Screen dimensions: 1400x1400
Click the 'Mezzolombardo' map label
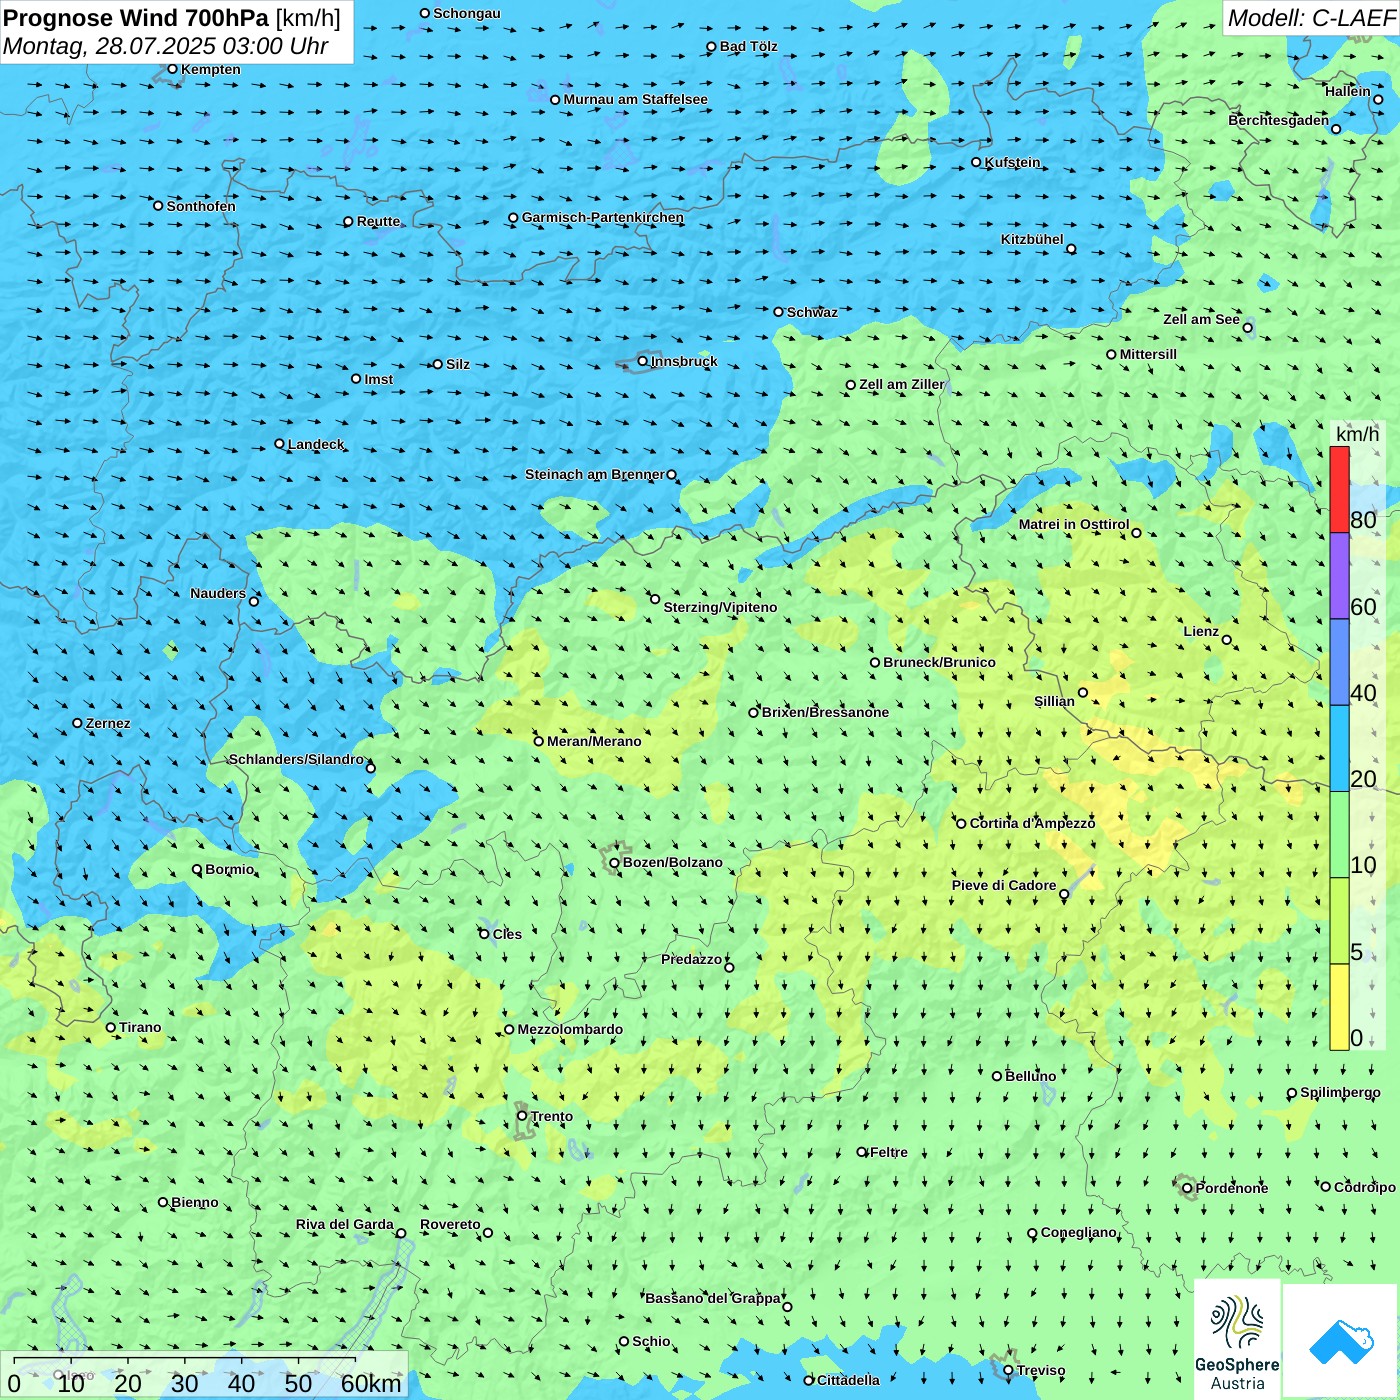pyautogui.click(x=570, y=1029)
